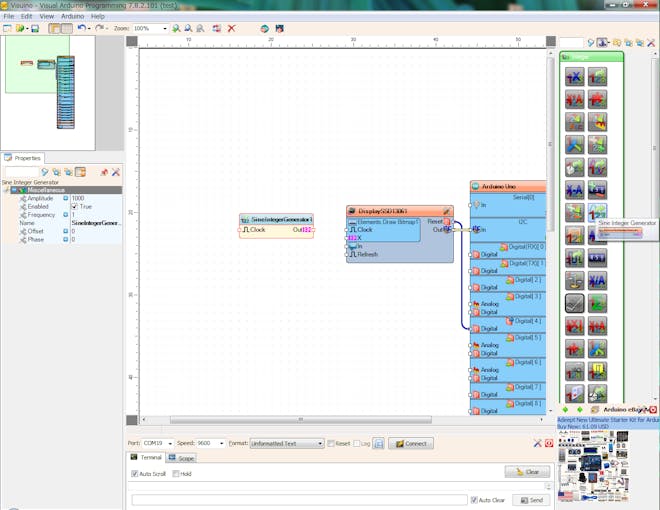660x510 pixels.
Task: Expand the Undo history dropdown arrow
Action: coord(89,29)
